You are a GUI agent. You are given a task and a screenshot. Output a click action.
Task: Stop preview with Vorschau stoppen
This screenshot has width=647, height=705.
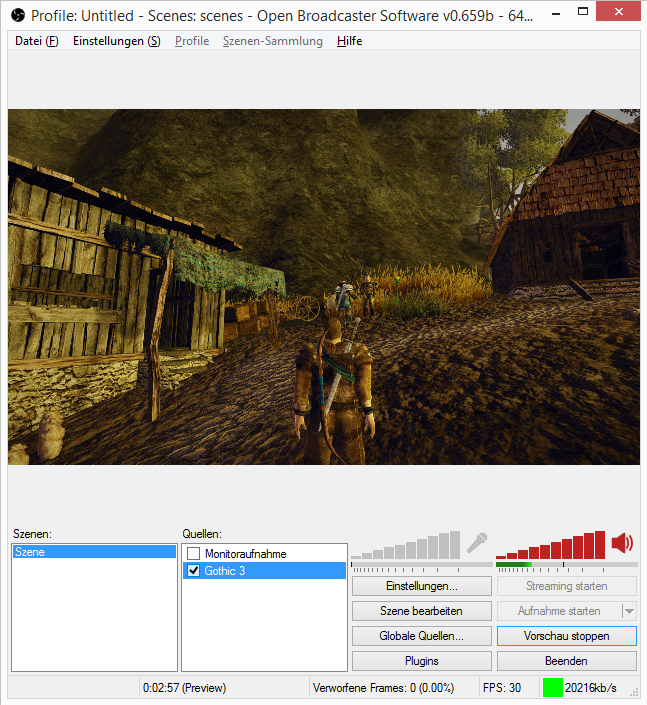pos(567,636)
